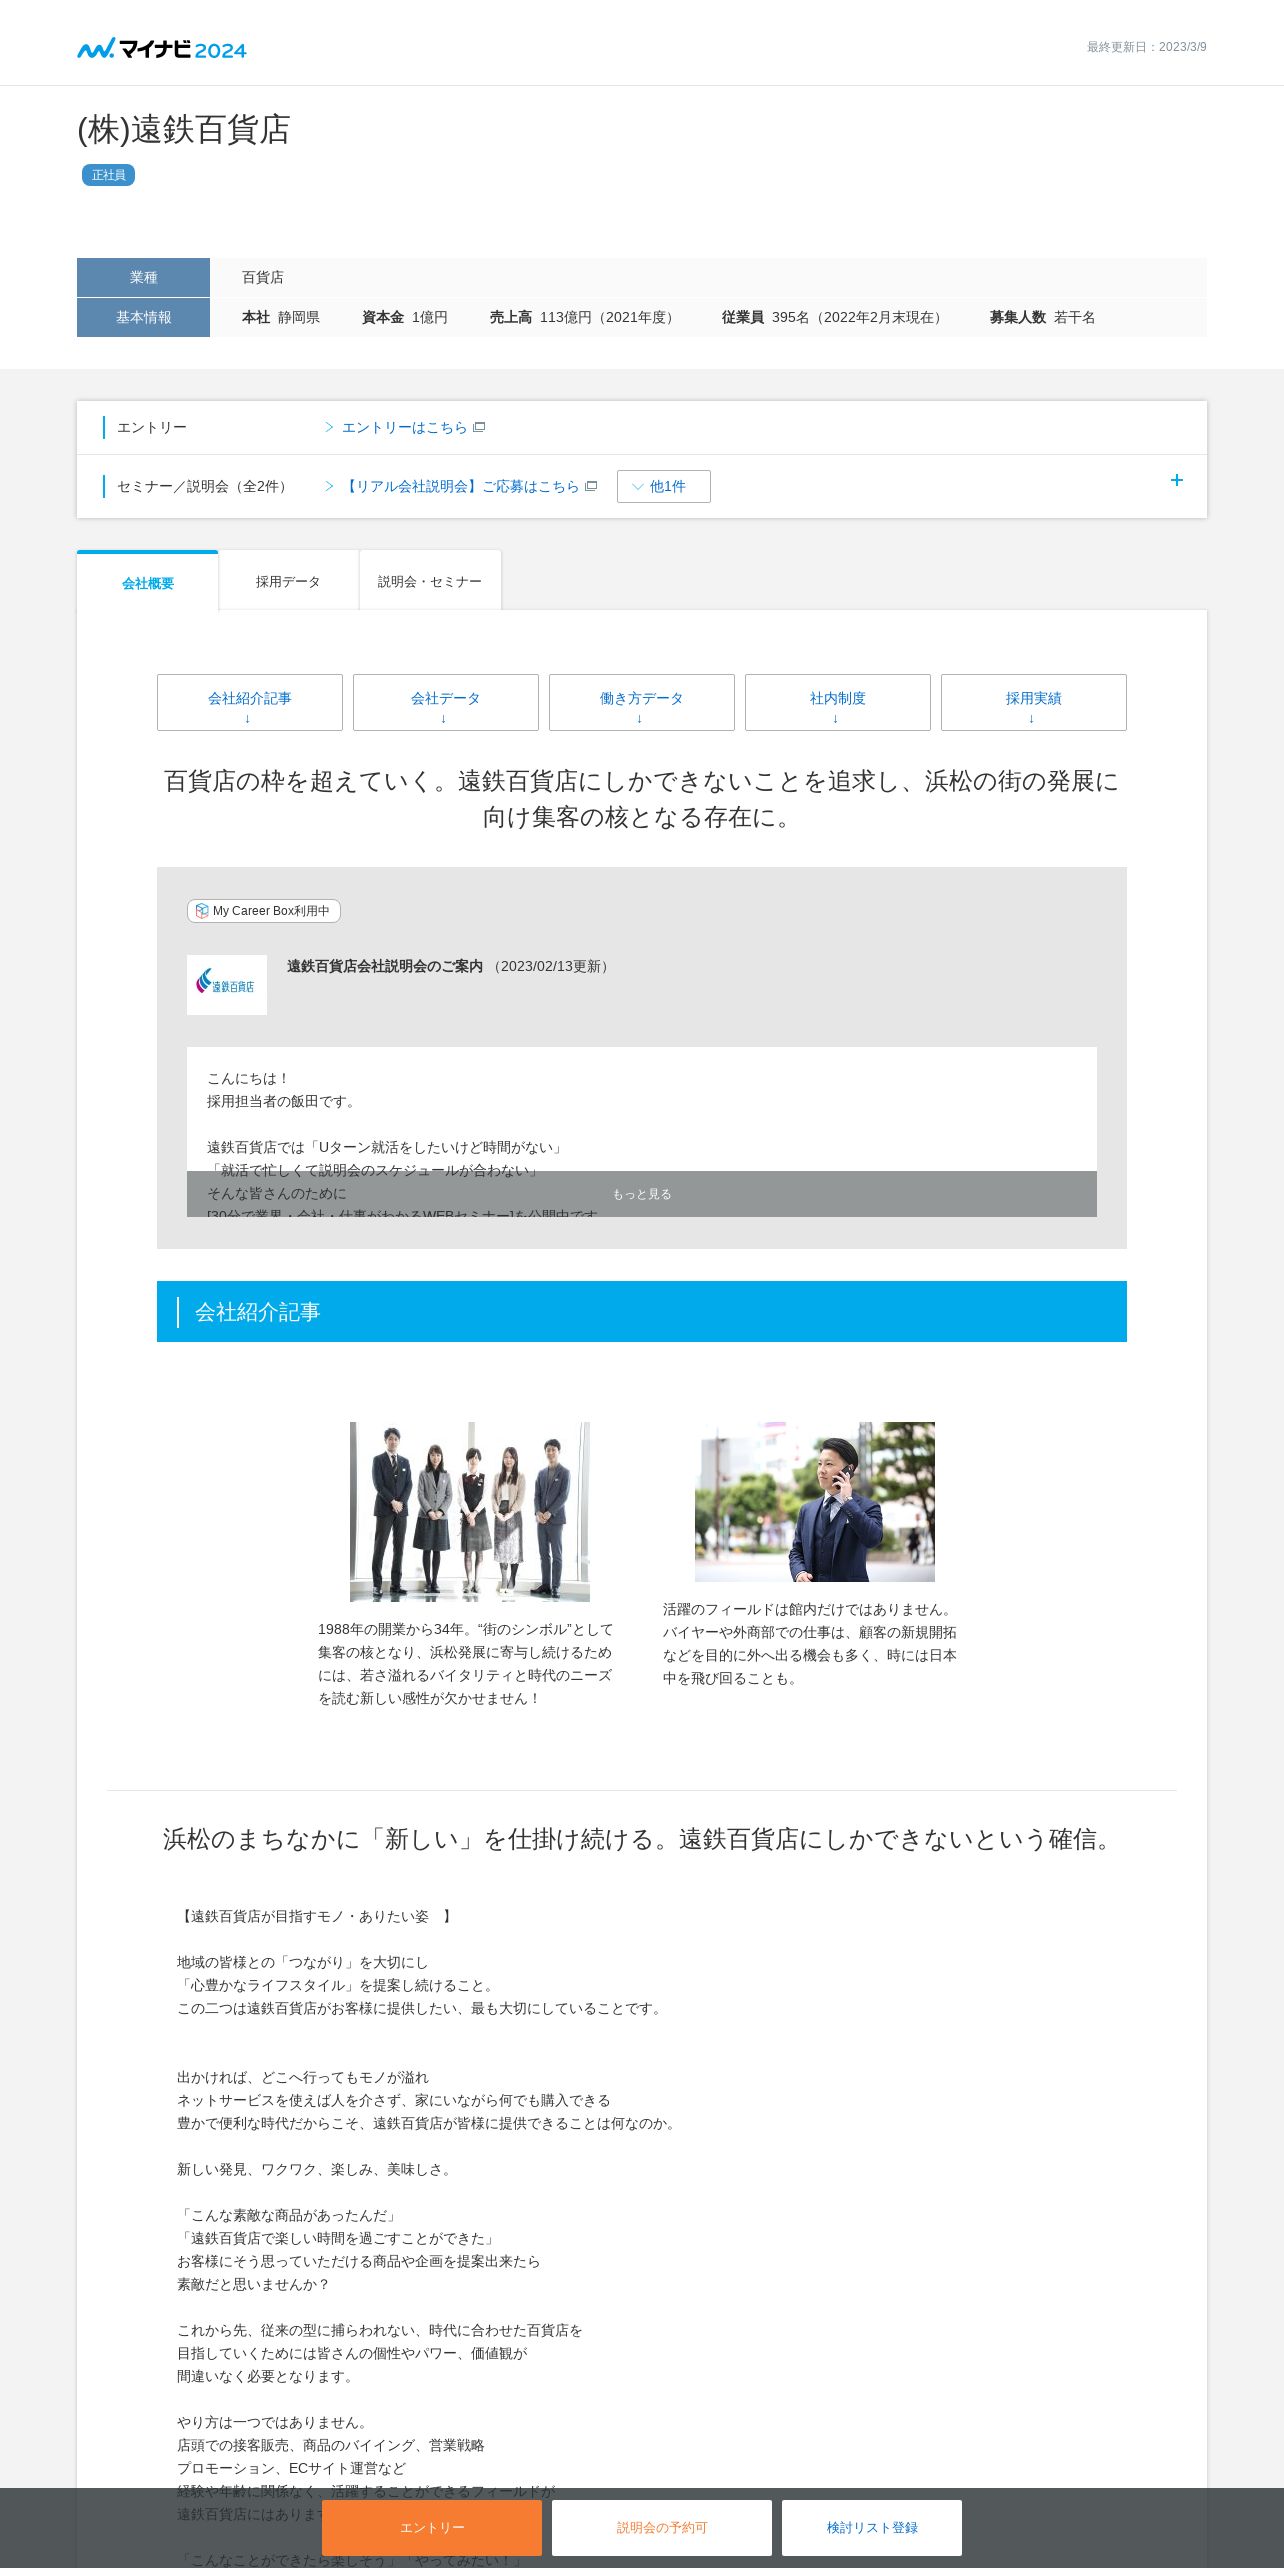Click the 会社紹介記事 blue section header
Viewport: 1284px width, 2568px height.
[x=642, y=1312]
